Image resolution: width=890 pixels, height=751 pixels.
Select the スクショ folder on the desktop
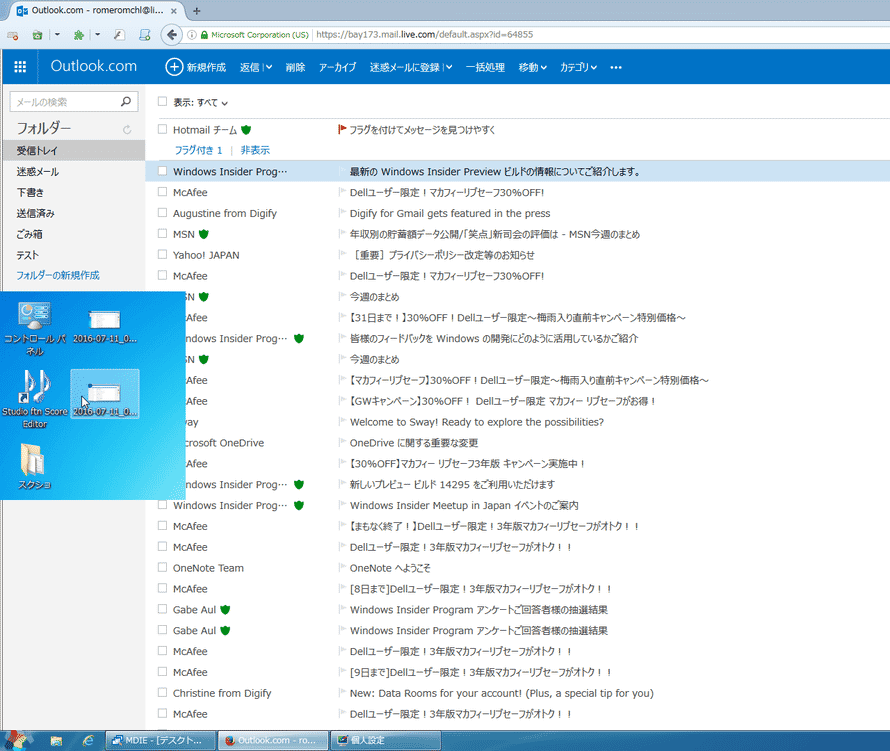point(34,467)
